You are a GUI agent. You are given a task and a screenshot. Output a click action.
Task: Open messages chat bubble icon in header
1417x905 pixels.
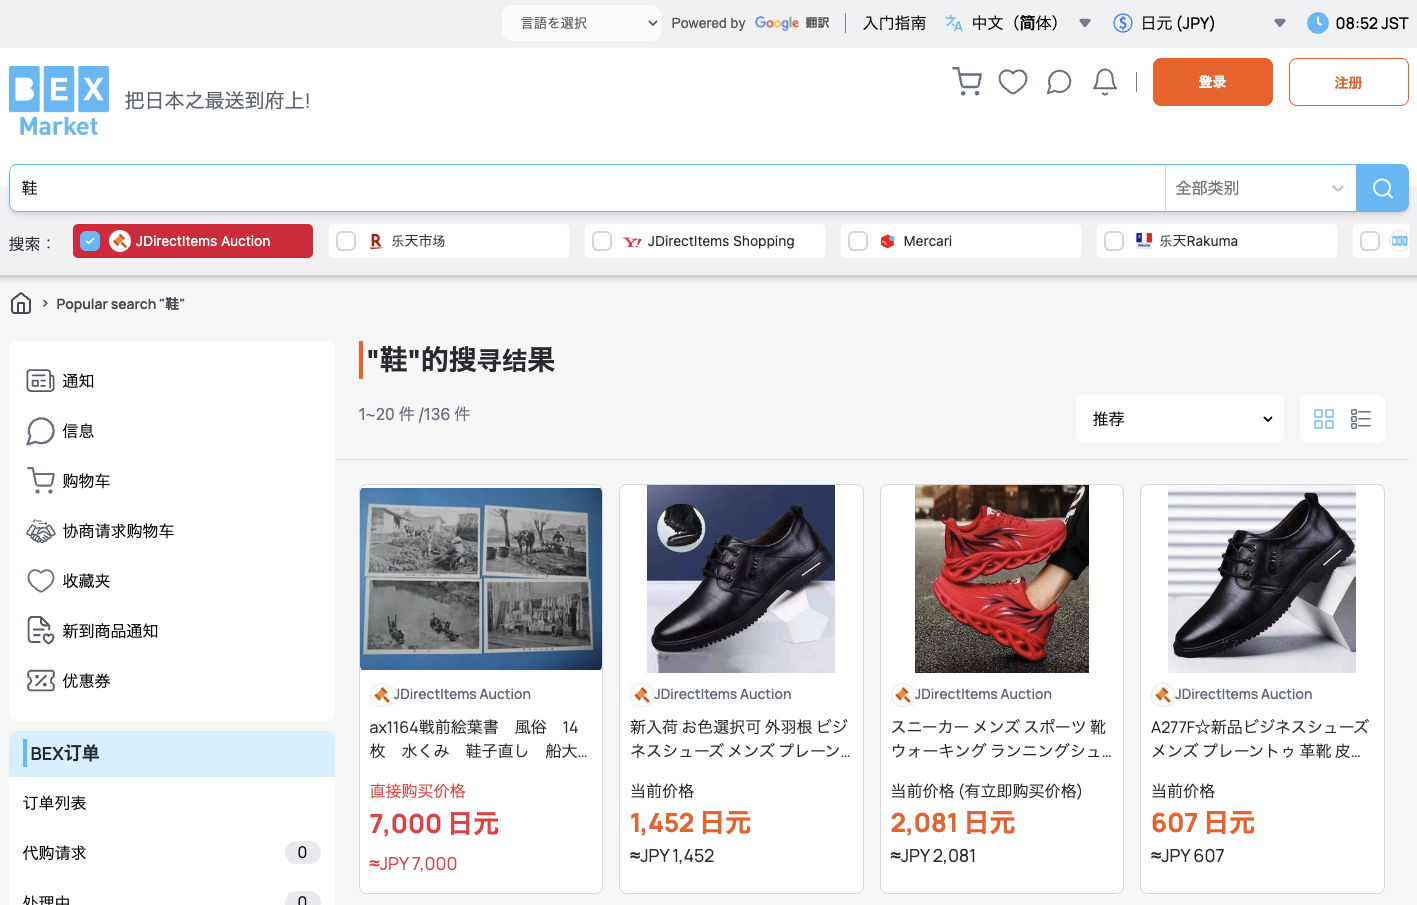tap(1059, 82)
